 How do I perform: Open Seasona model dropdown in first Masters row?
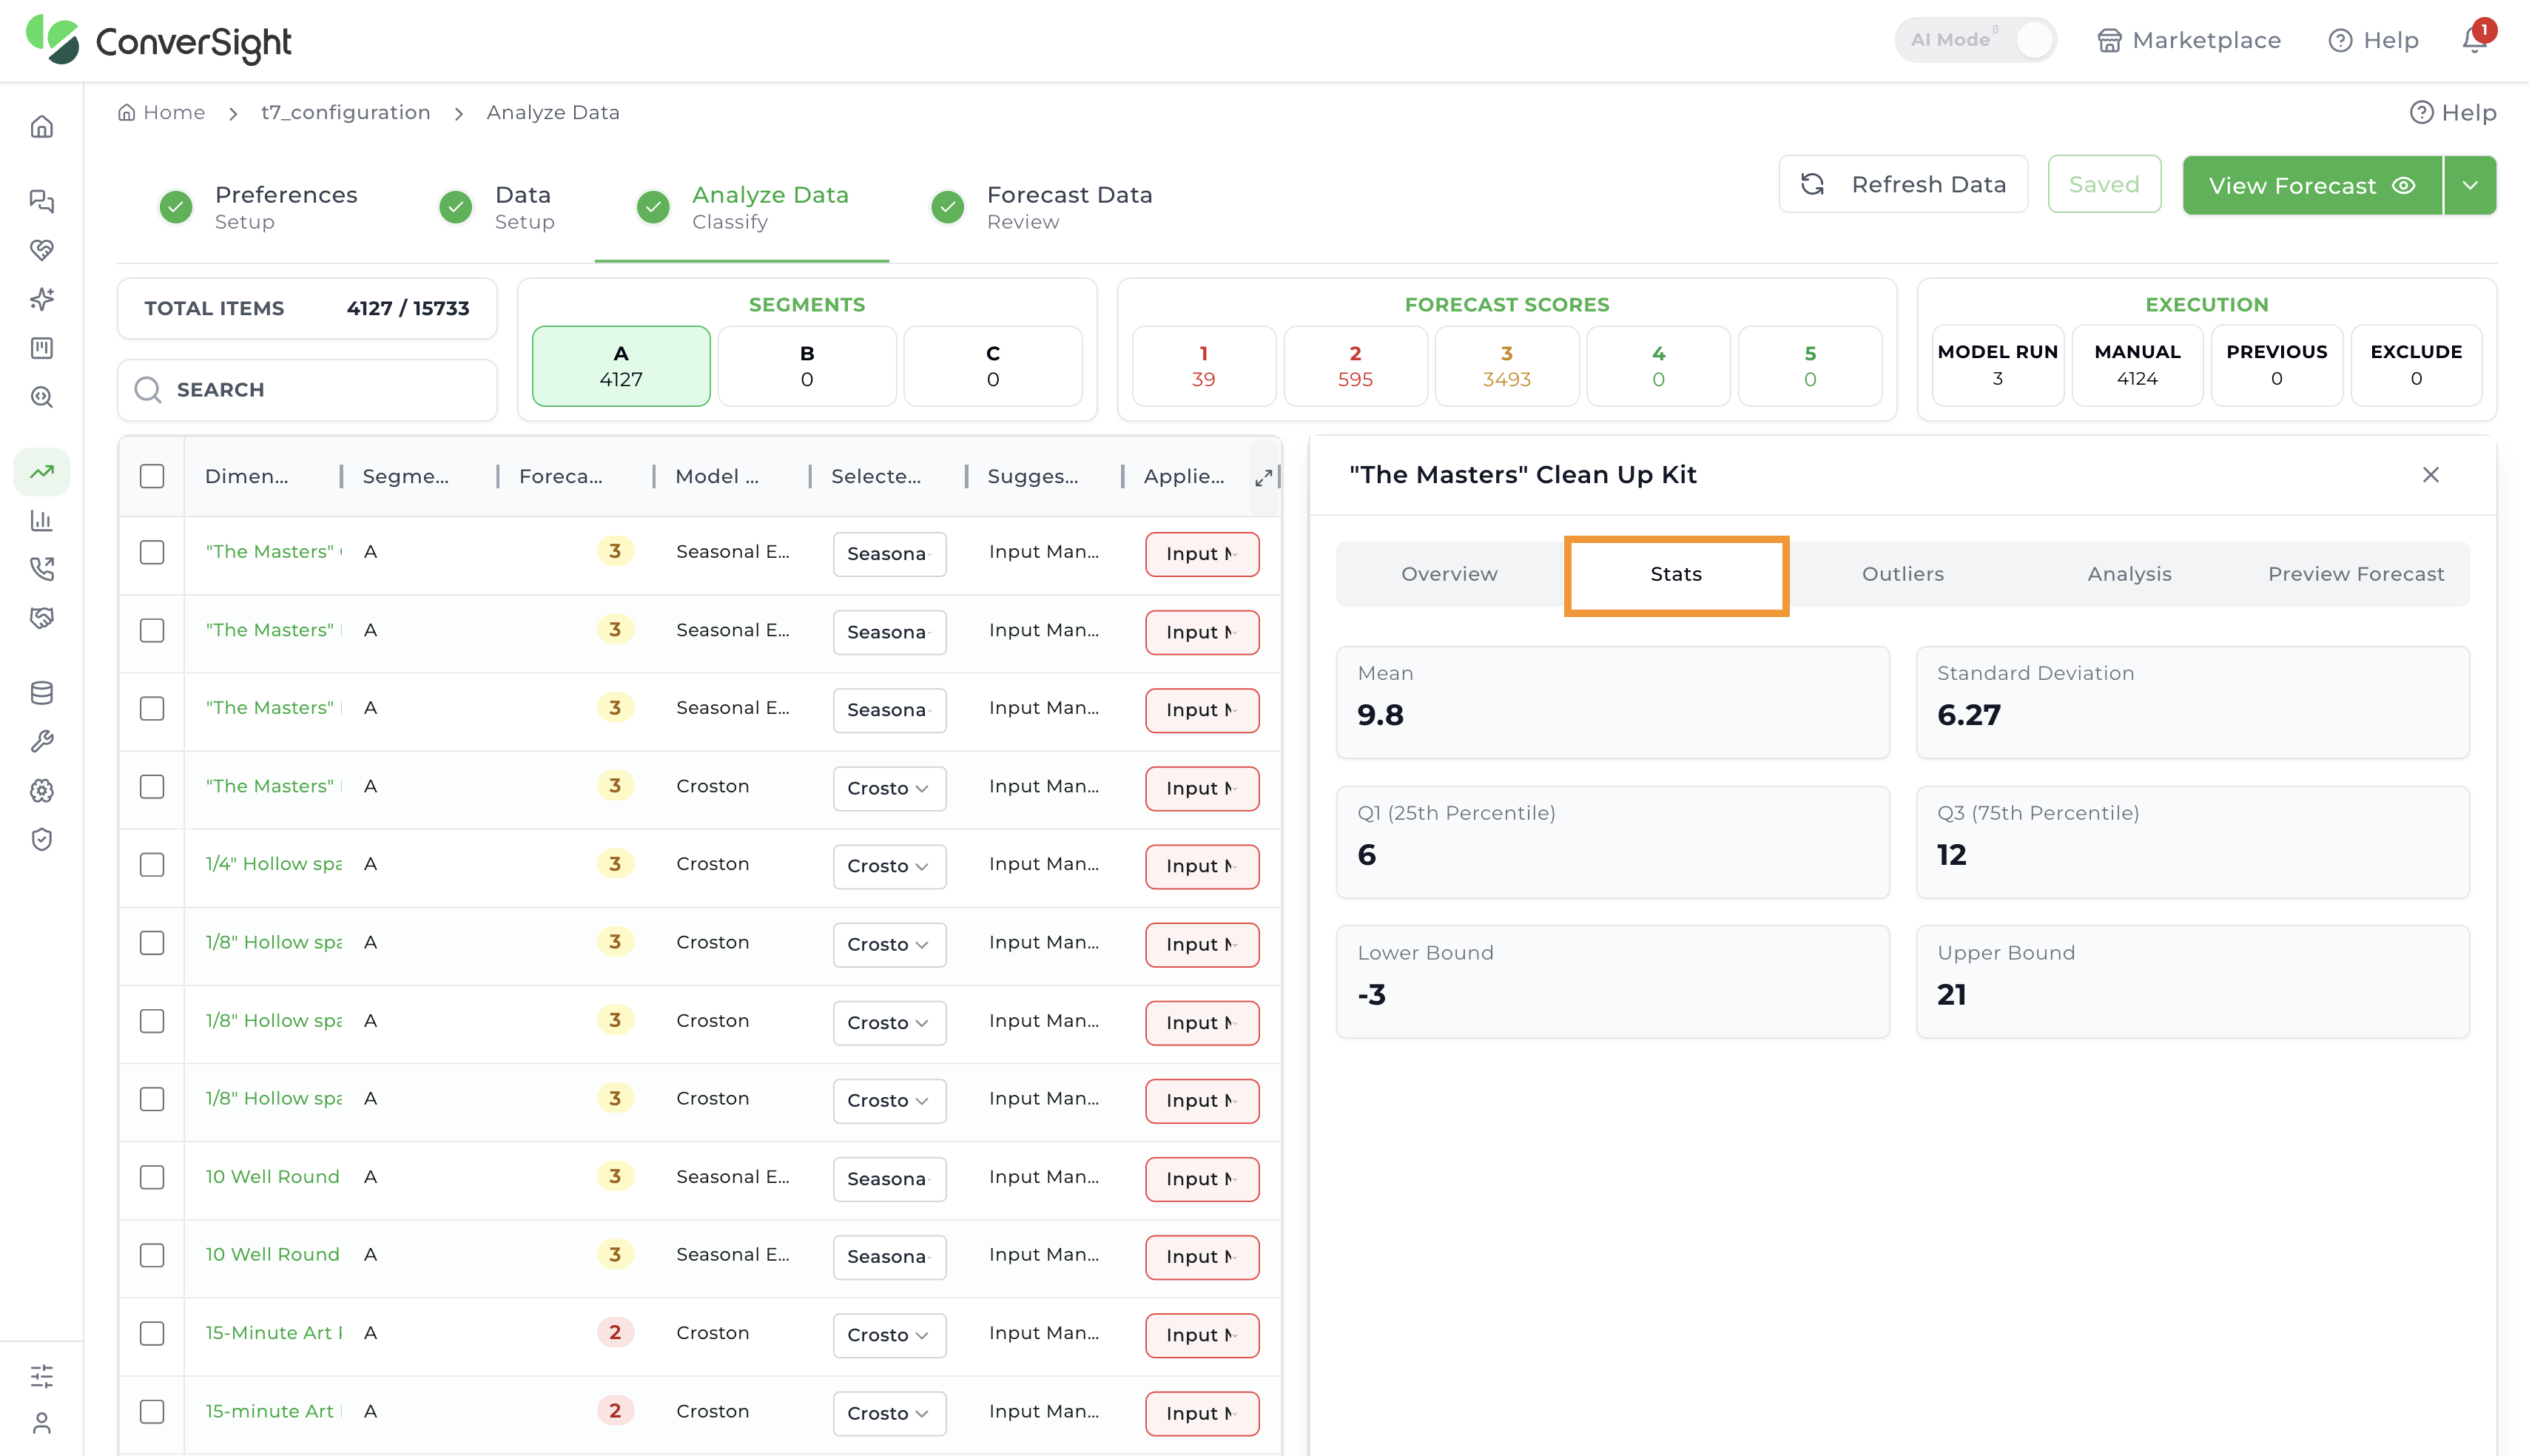coord(889,554)
